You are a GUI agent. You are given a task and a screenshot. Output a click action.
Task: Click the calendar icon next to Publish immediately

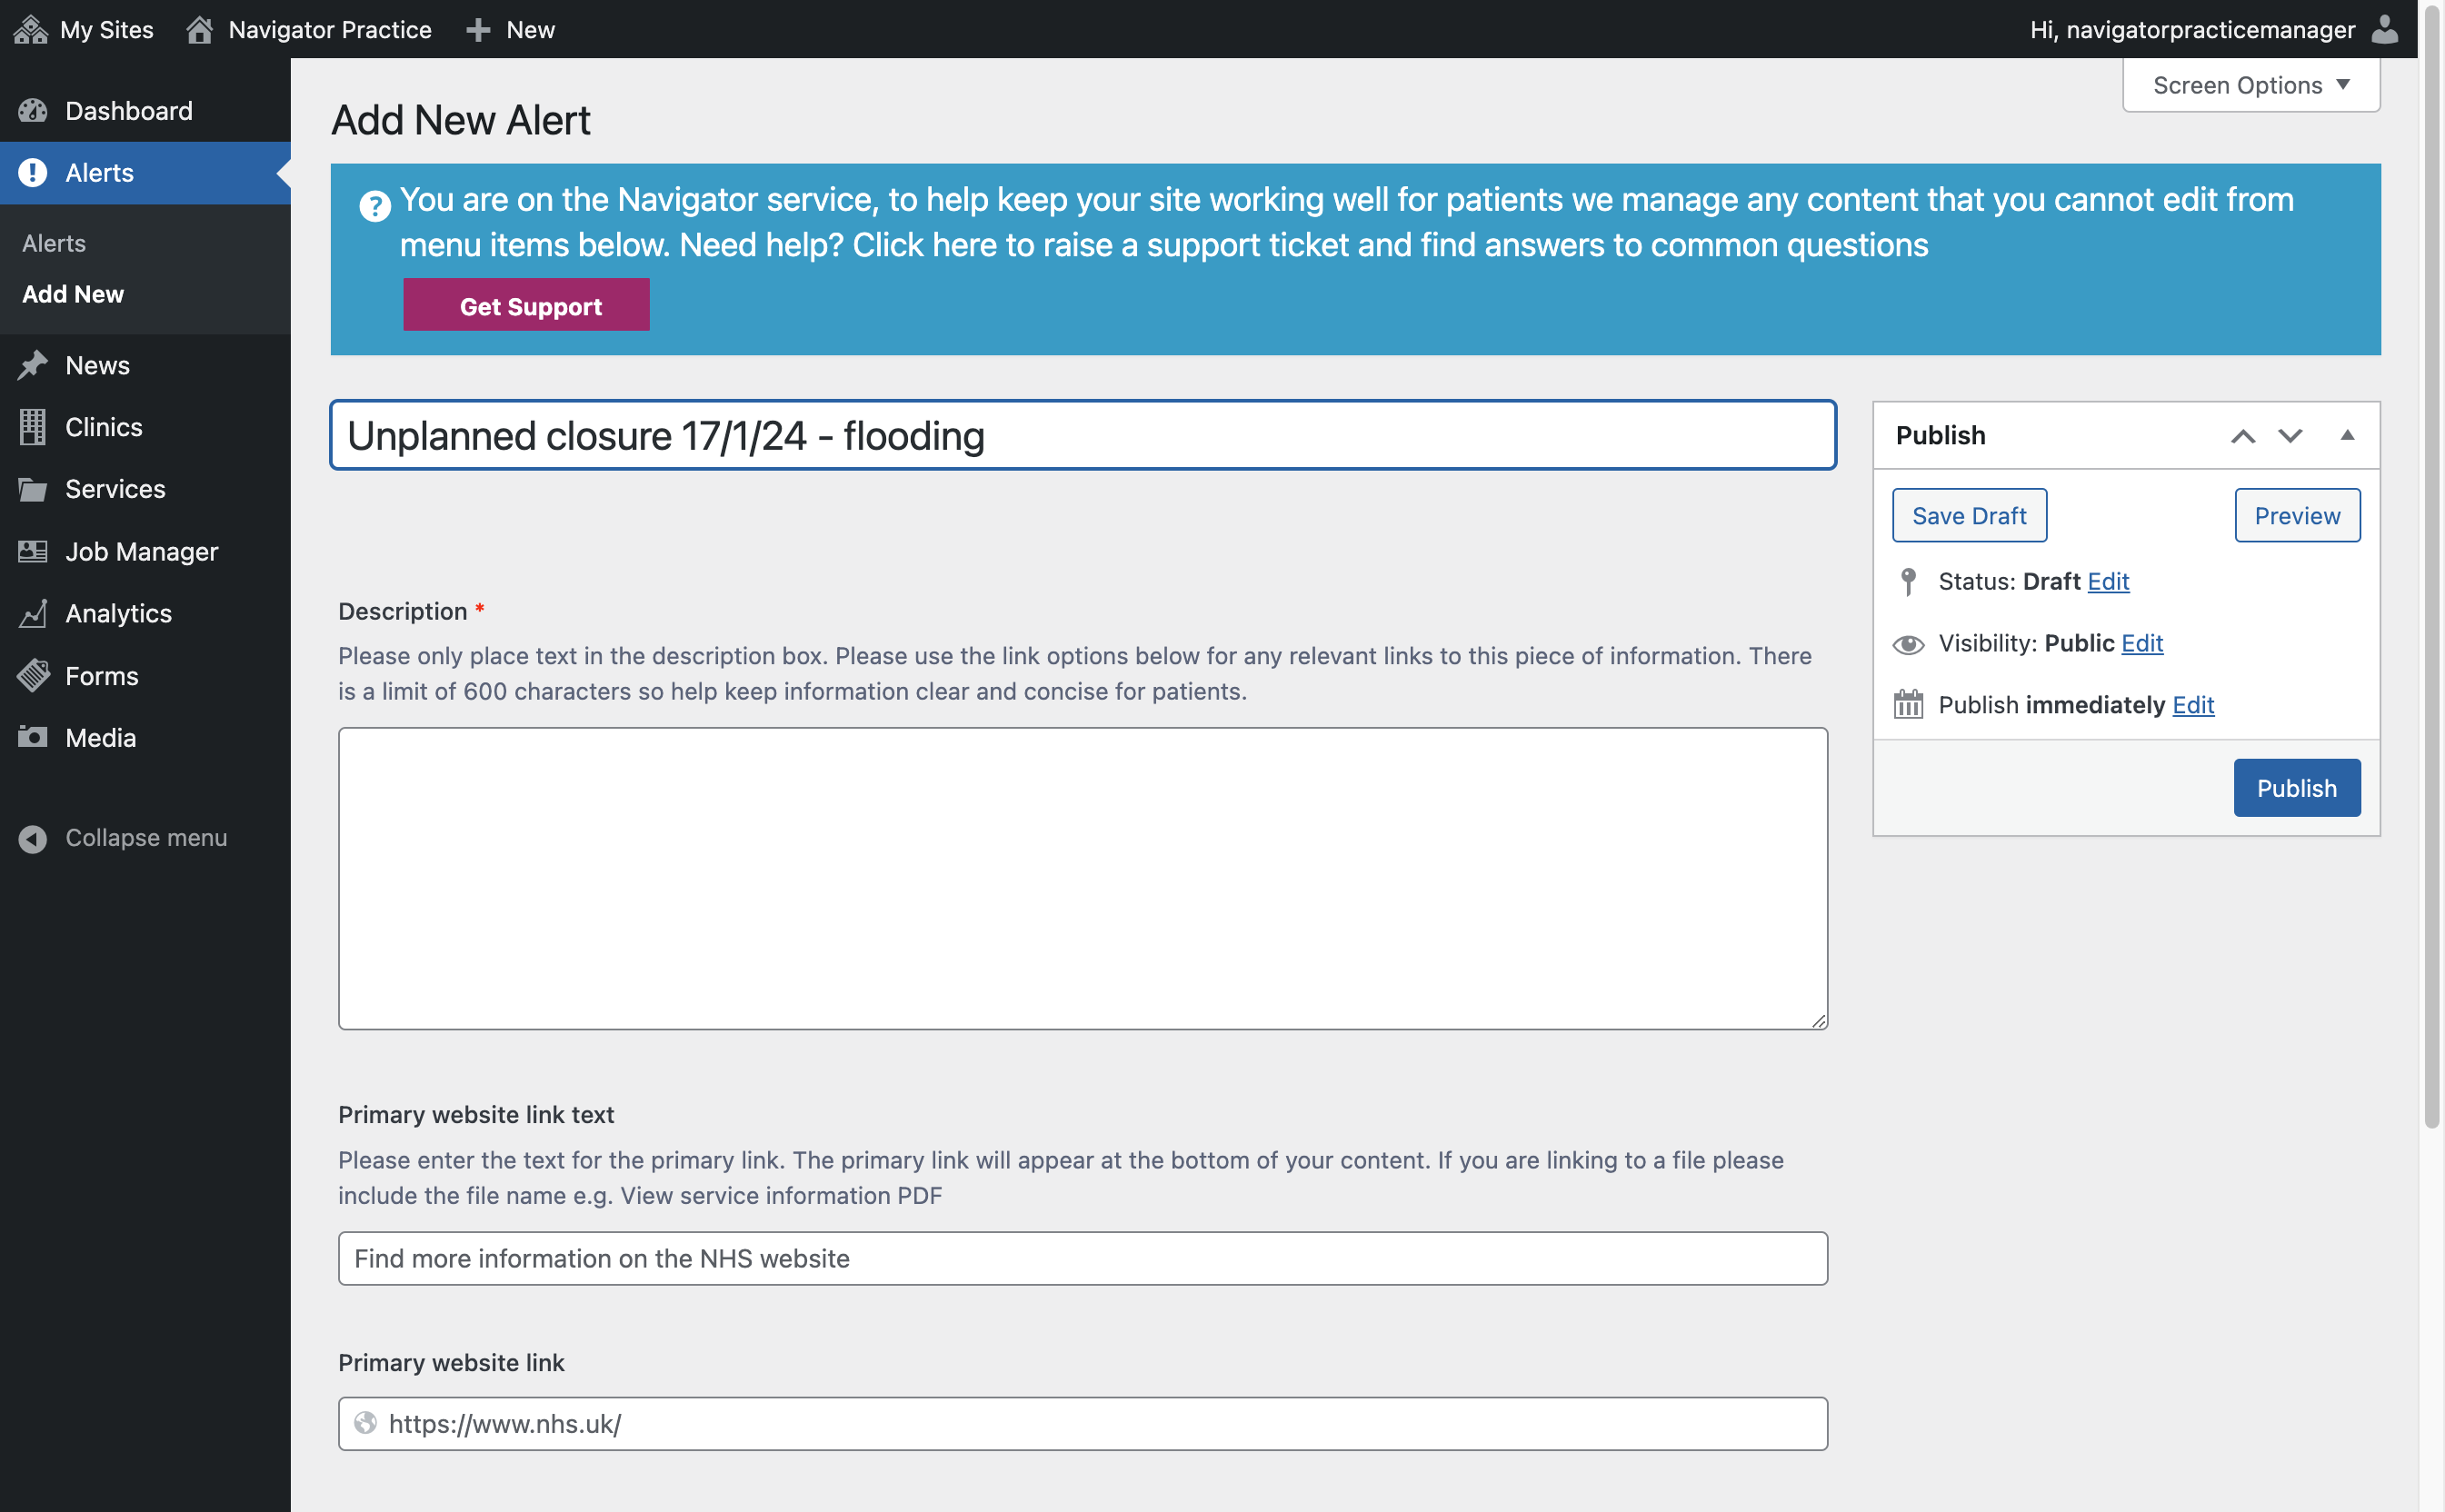[x=1908, y=704]
